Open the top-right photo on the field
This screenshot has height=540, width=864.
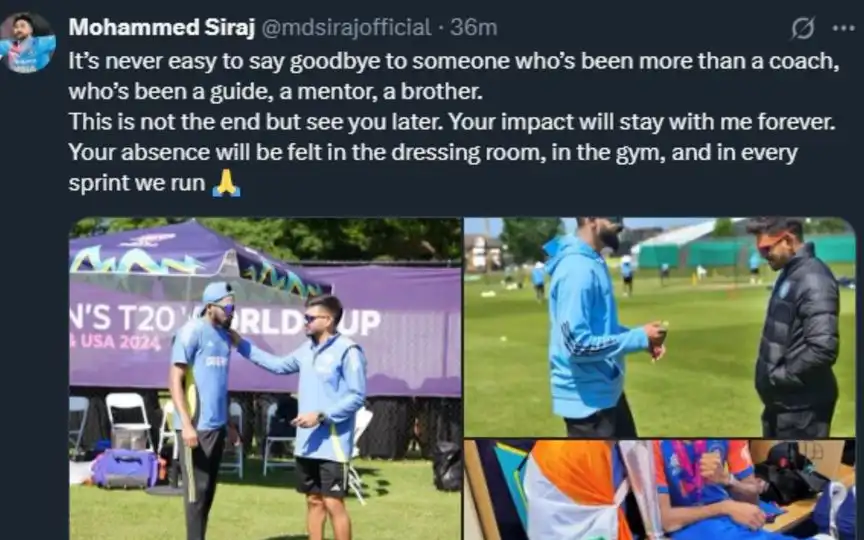coord(660,327)
